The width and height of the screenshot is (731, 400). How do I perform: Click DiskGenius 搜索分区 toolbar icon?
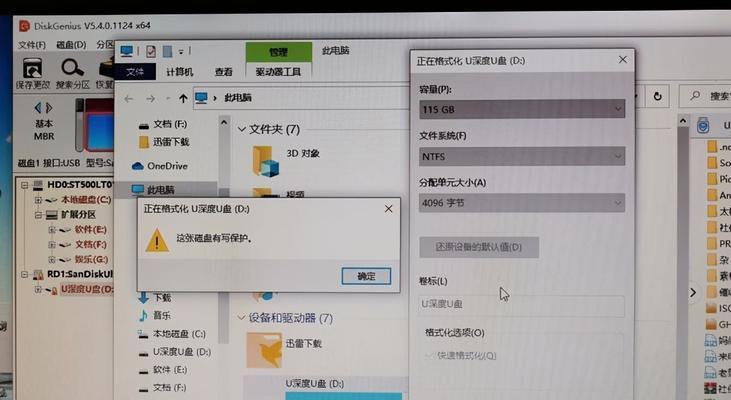[73, 74]
